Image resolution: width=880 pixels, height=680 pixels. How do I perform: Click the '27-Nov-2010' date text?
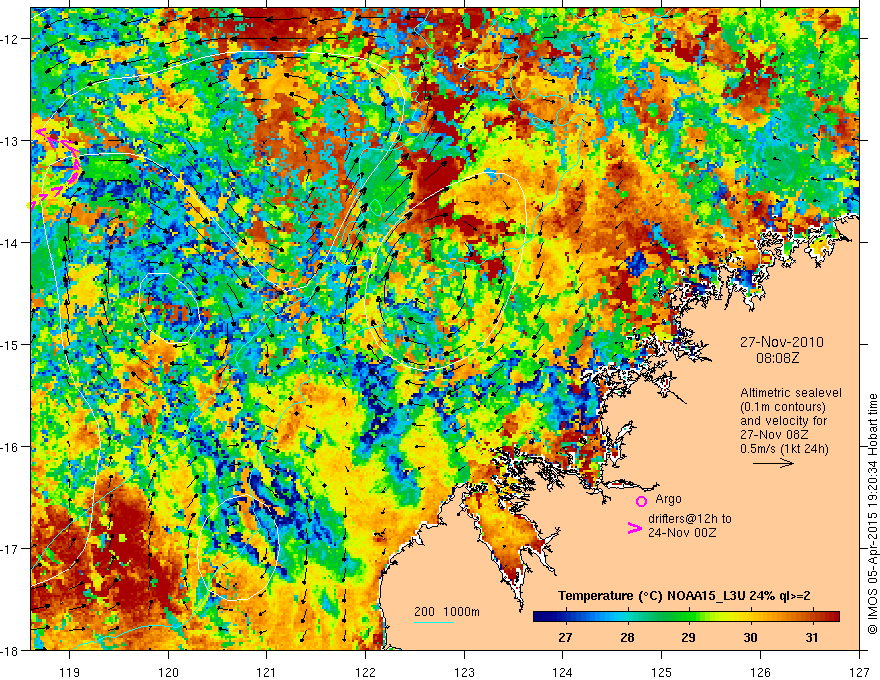[782, 342]
